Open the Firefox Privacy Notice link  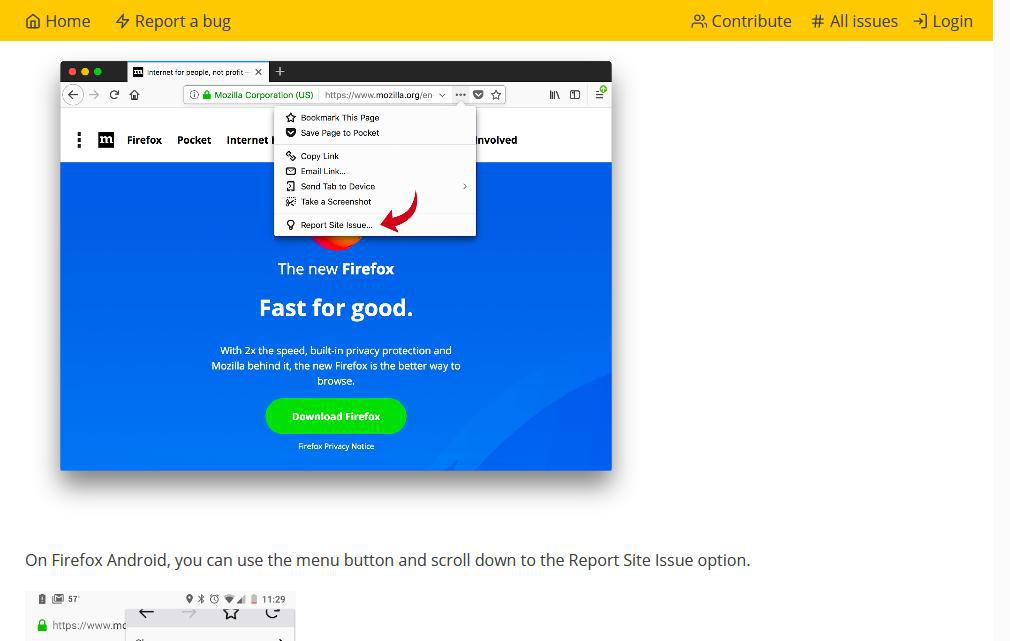click(336, 446)
